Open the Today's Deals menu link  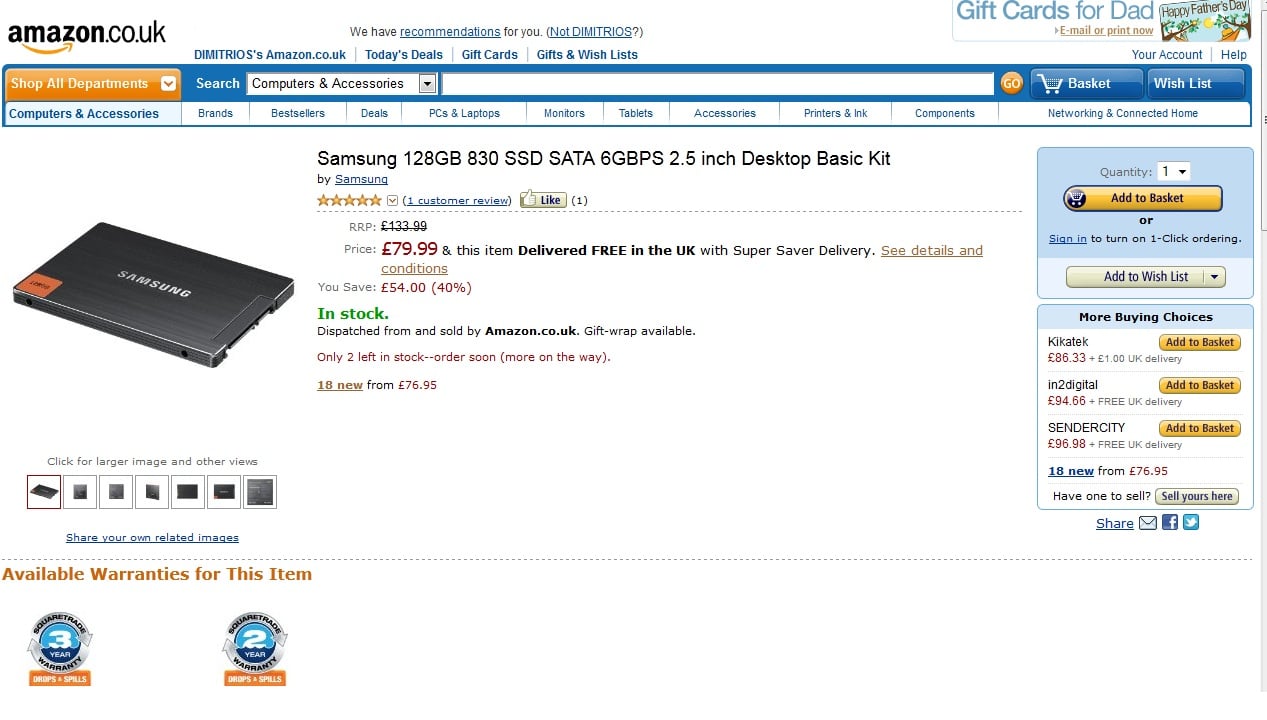(x=403, y=55)
